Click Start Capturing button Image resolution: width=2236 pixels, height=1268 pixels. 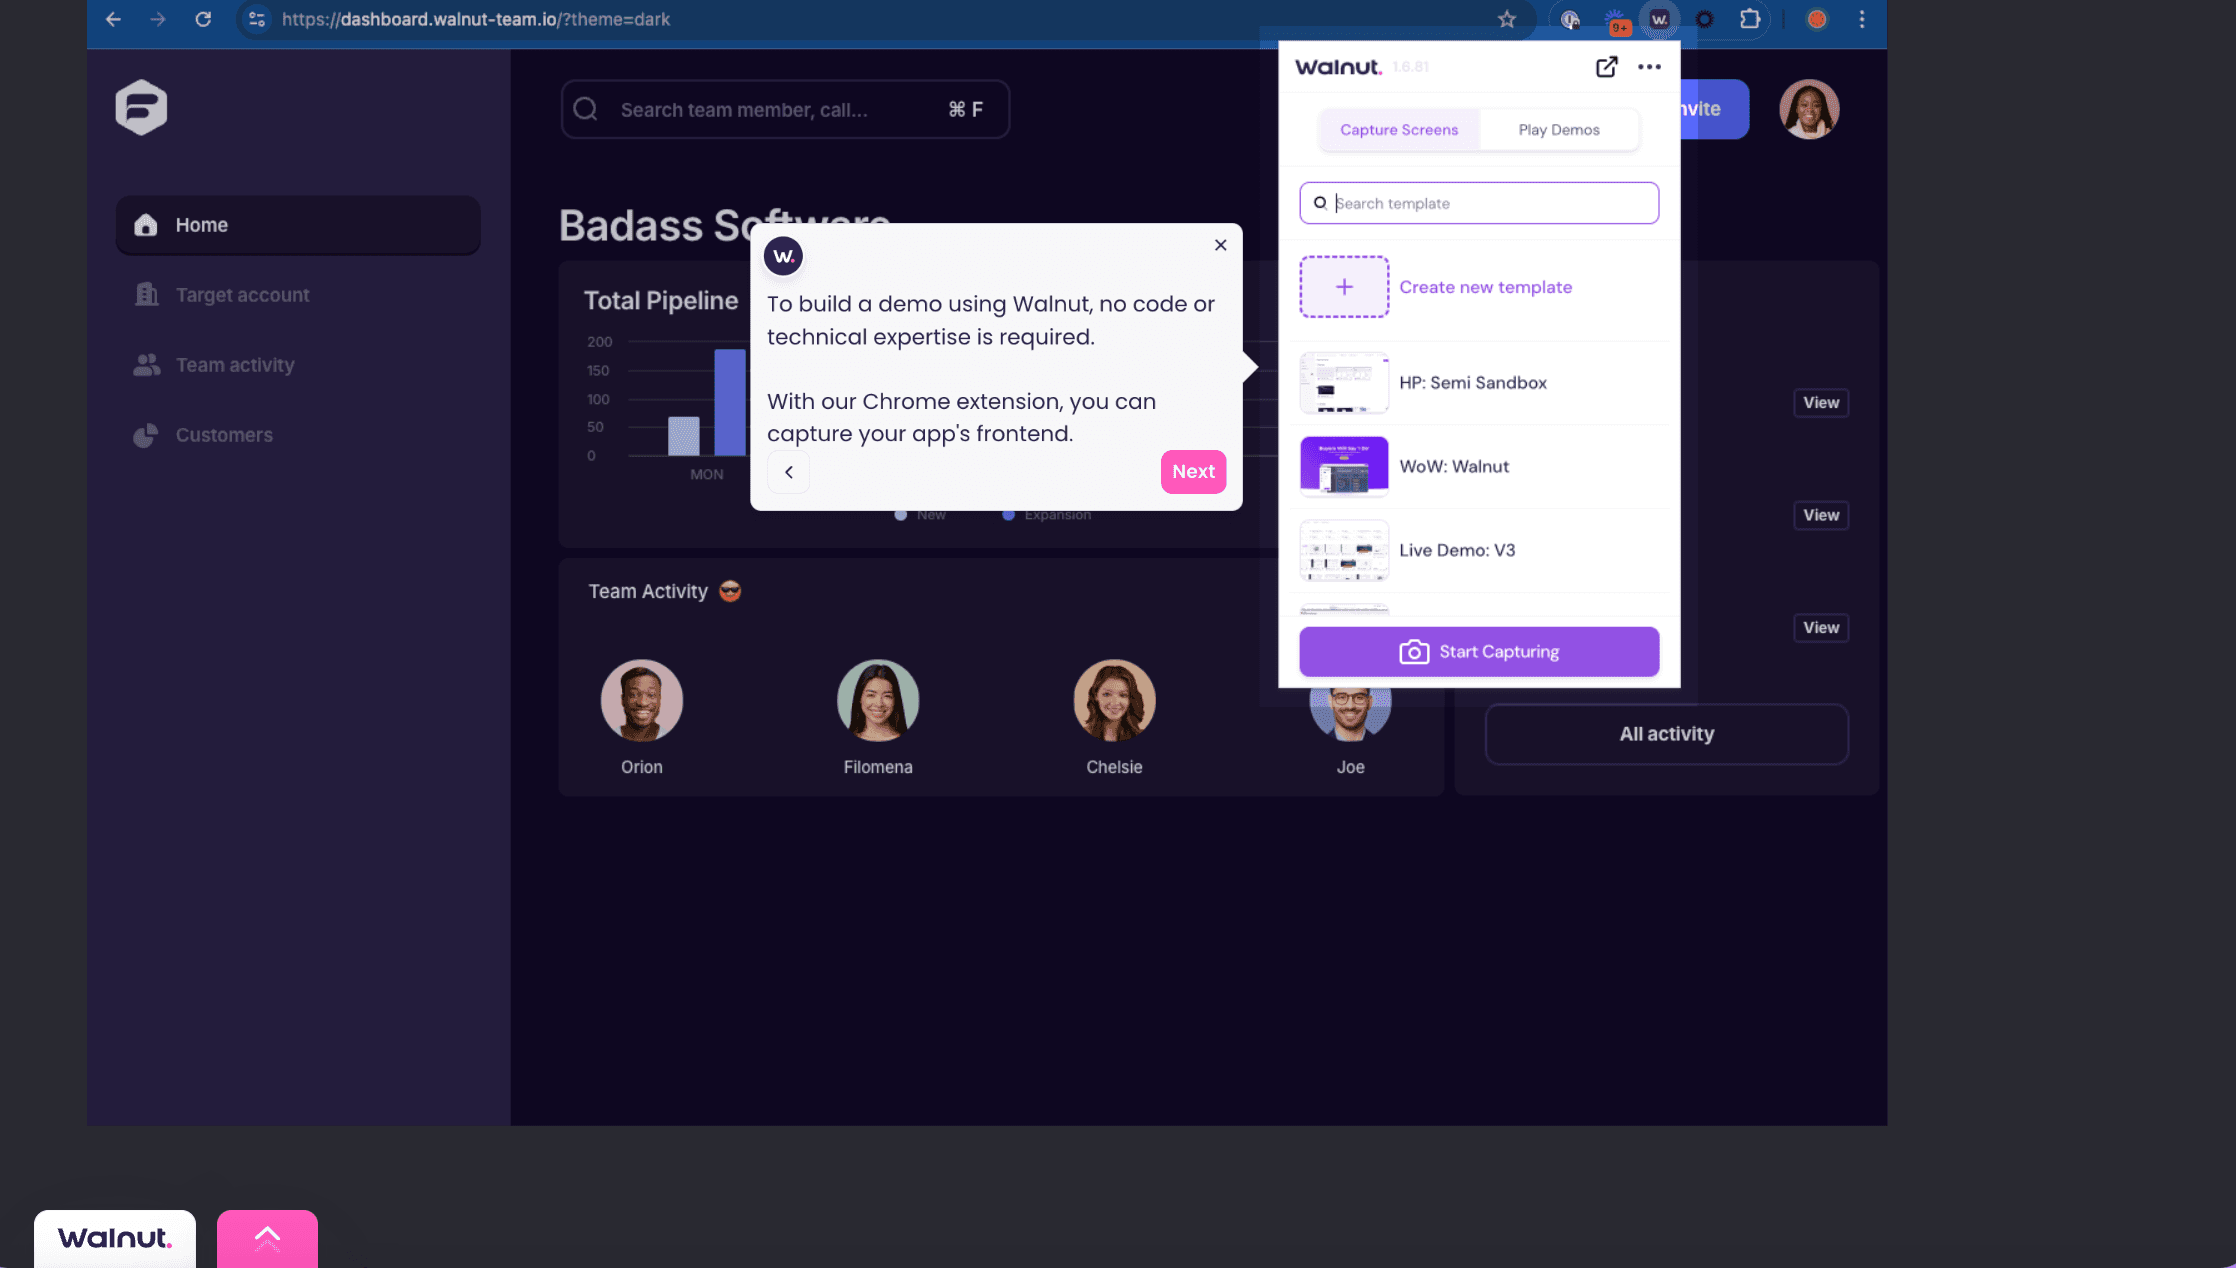(x=1479, y=651)
